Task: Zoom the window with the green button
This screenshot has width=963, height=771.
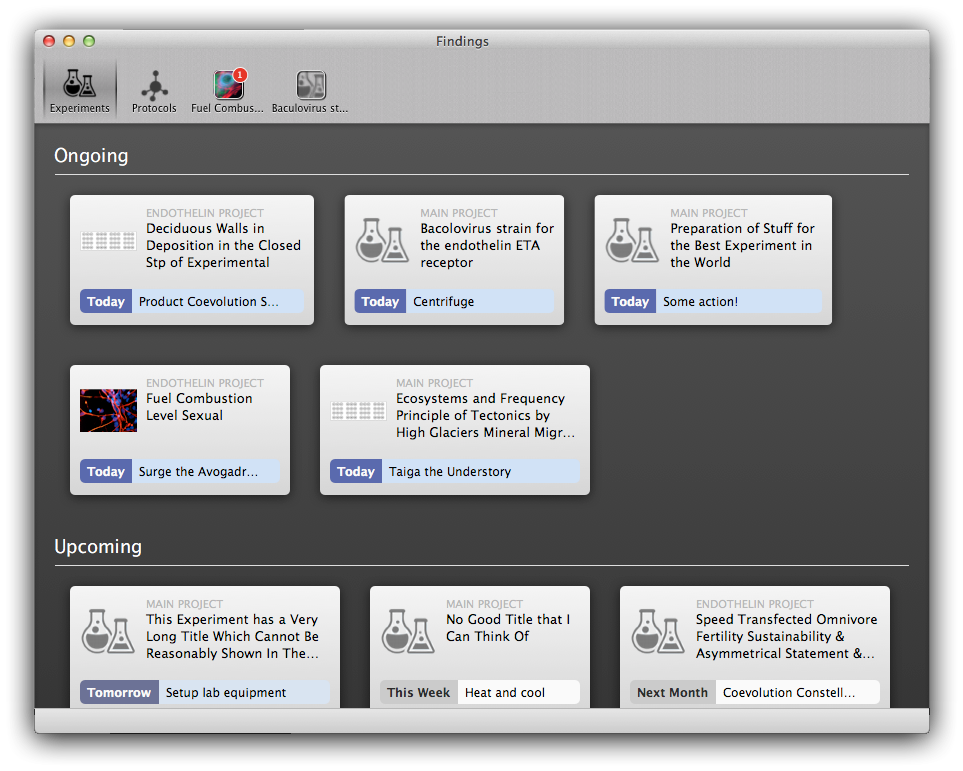Action: [89, 41]
